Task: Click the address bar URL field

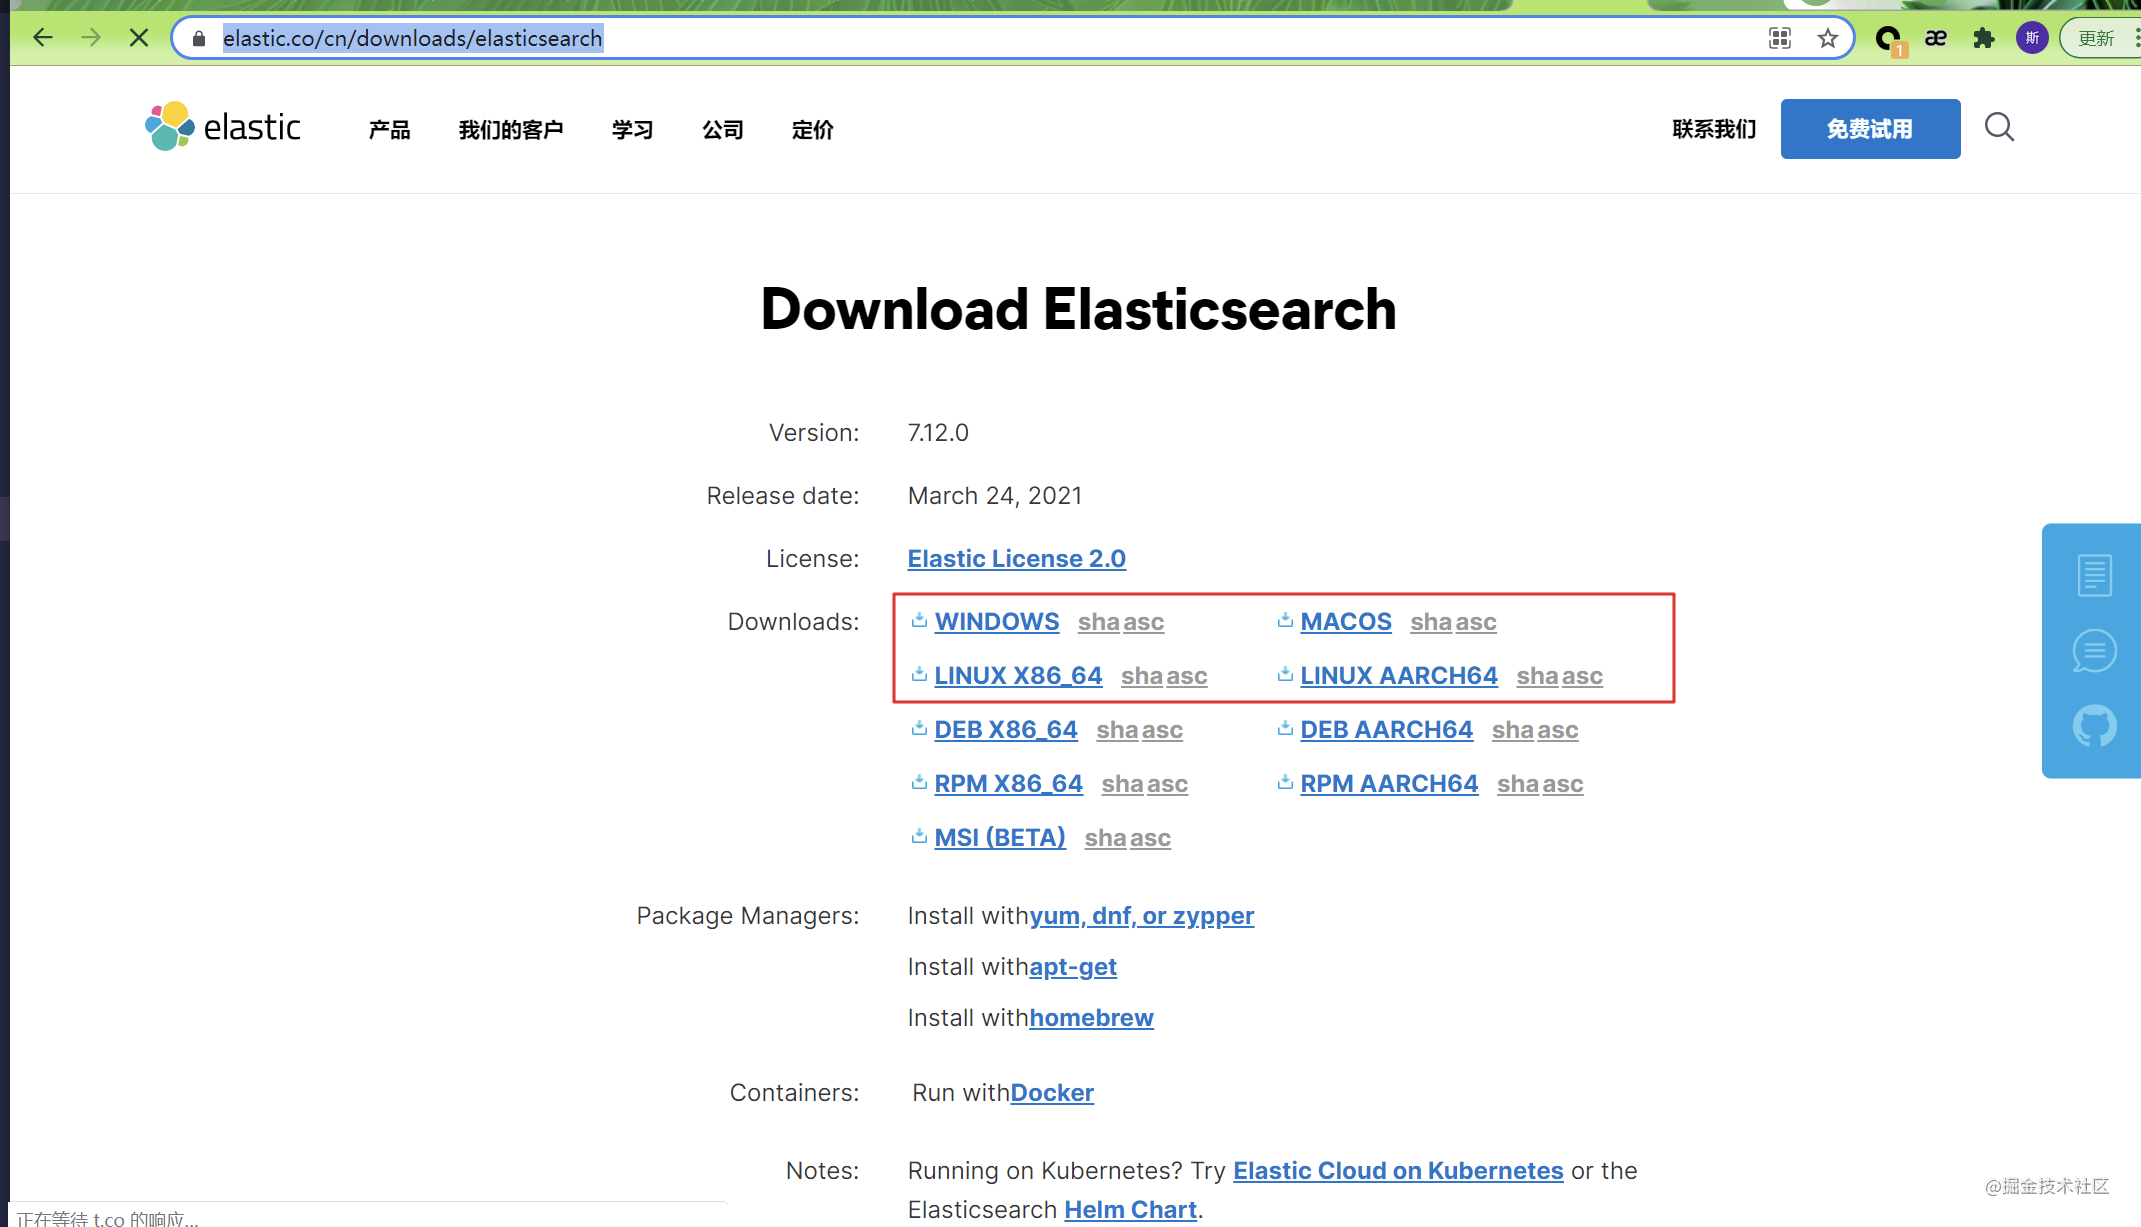Action: [x=980, y=38]
